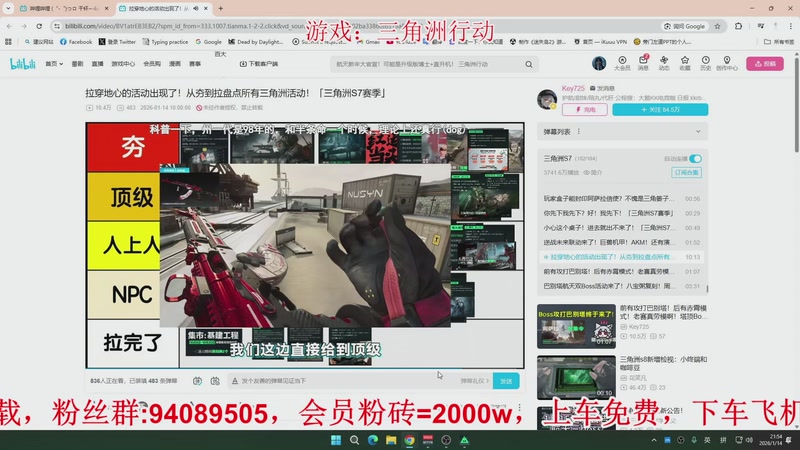The height and width of the screenshot is (450, 800).
Task: Open danmaku settings icon below video
Action: click(215, 381)
